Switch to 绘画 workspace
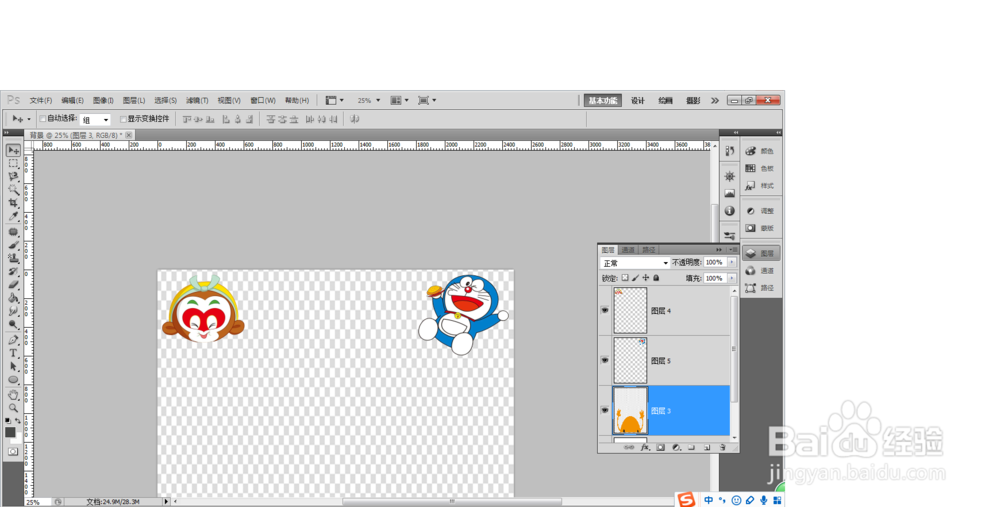 click(x=665, y=101)
